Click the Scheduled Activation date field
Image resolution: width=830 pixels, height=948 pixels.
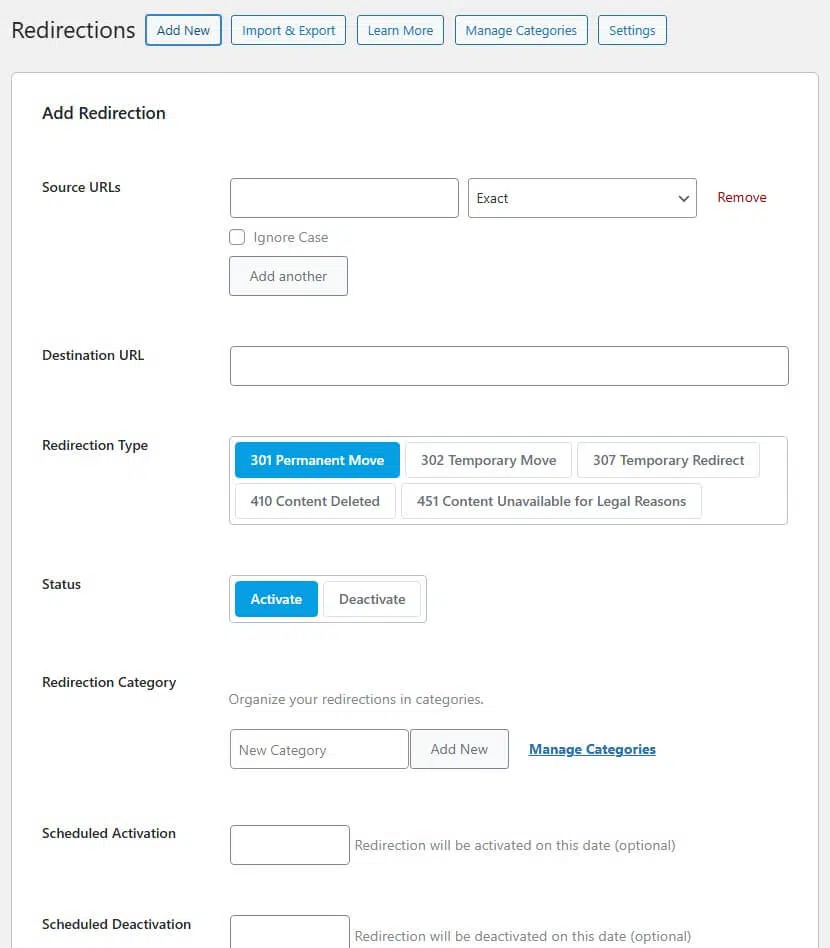click(x=290, y=845)
